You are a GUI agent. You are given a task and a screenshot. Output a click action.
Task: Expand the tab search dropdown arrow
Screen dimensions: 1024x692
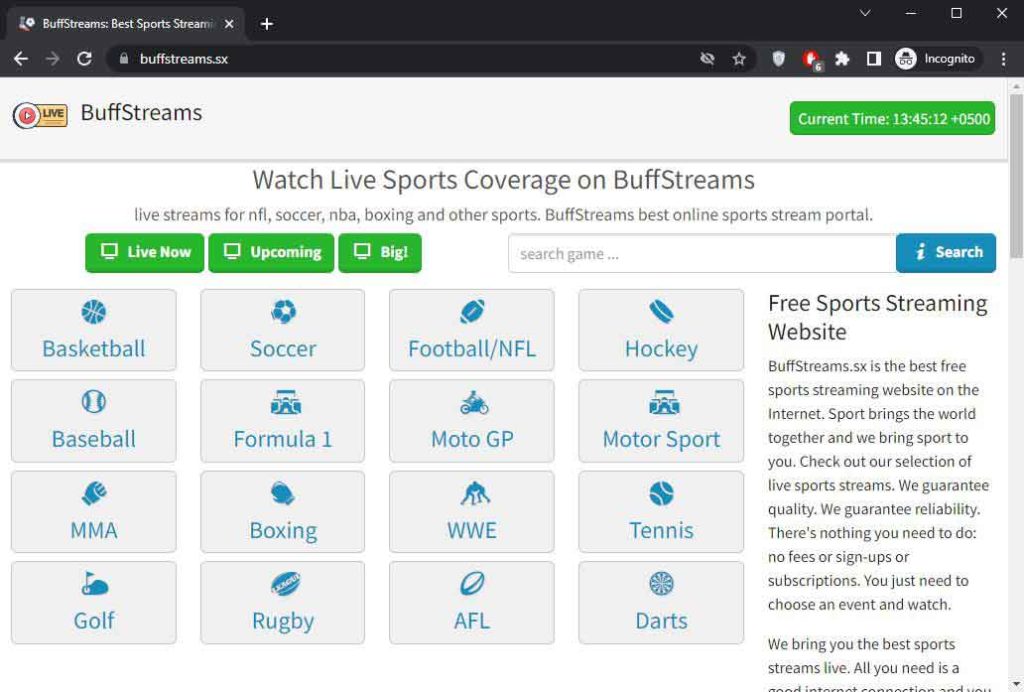[x=865, y=13]
